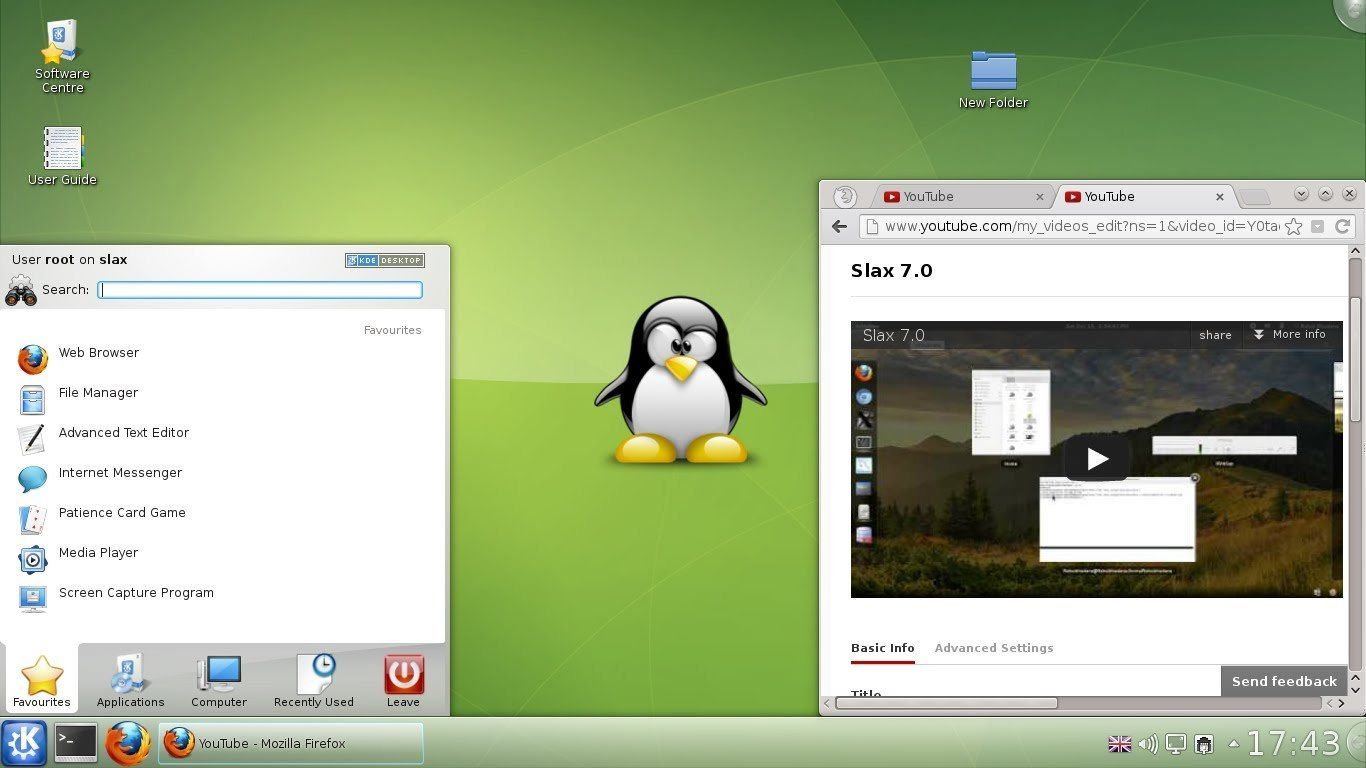Open the terminal from the taskbar

click(76, 743)
